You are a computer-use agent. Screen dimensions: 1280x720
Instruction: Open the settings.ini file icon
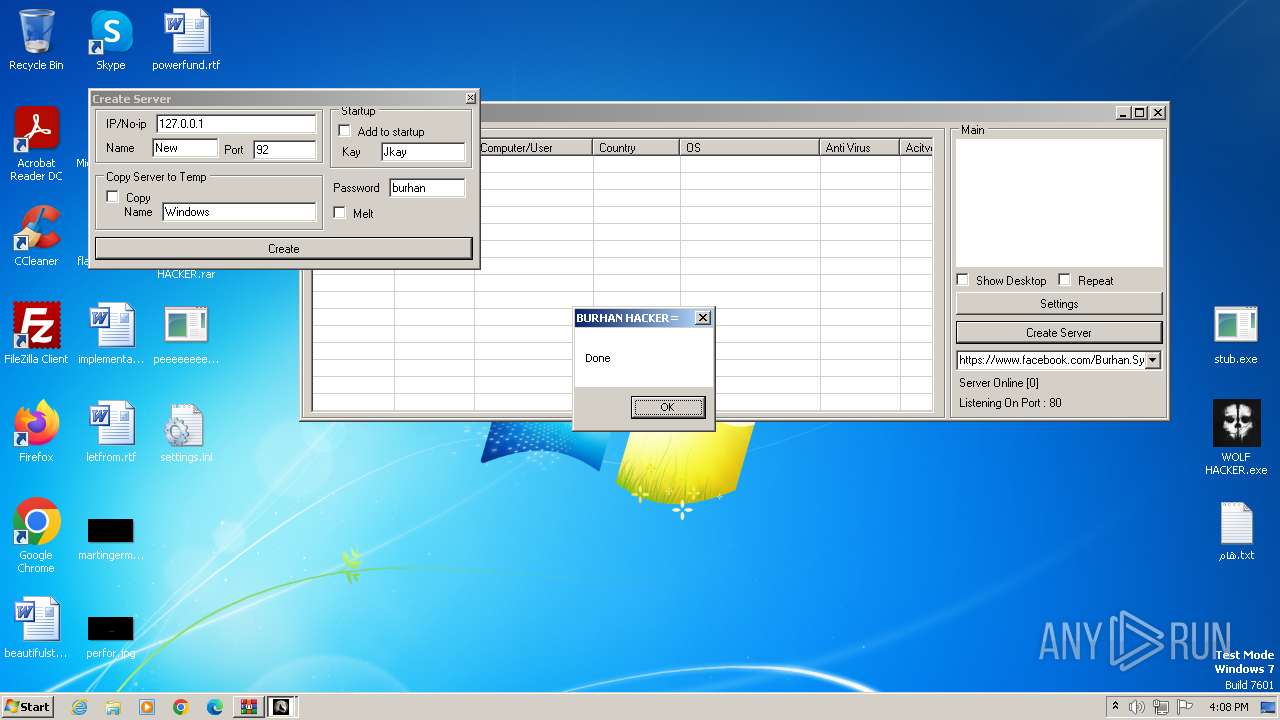186,432
